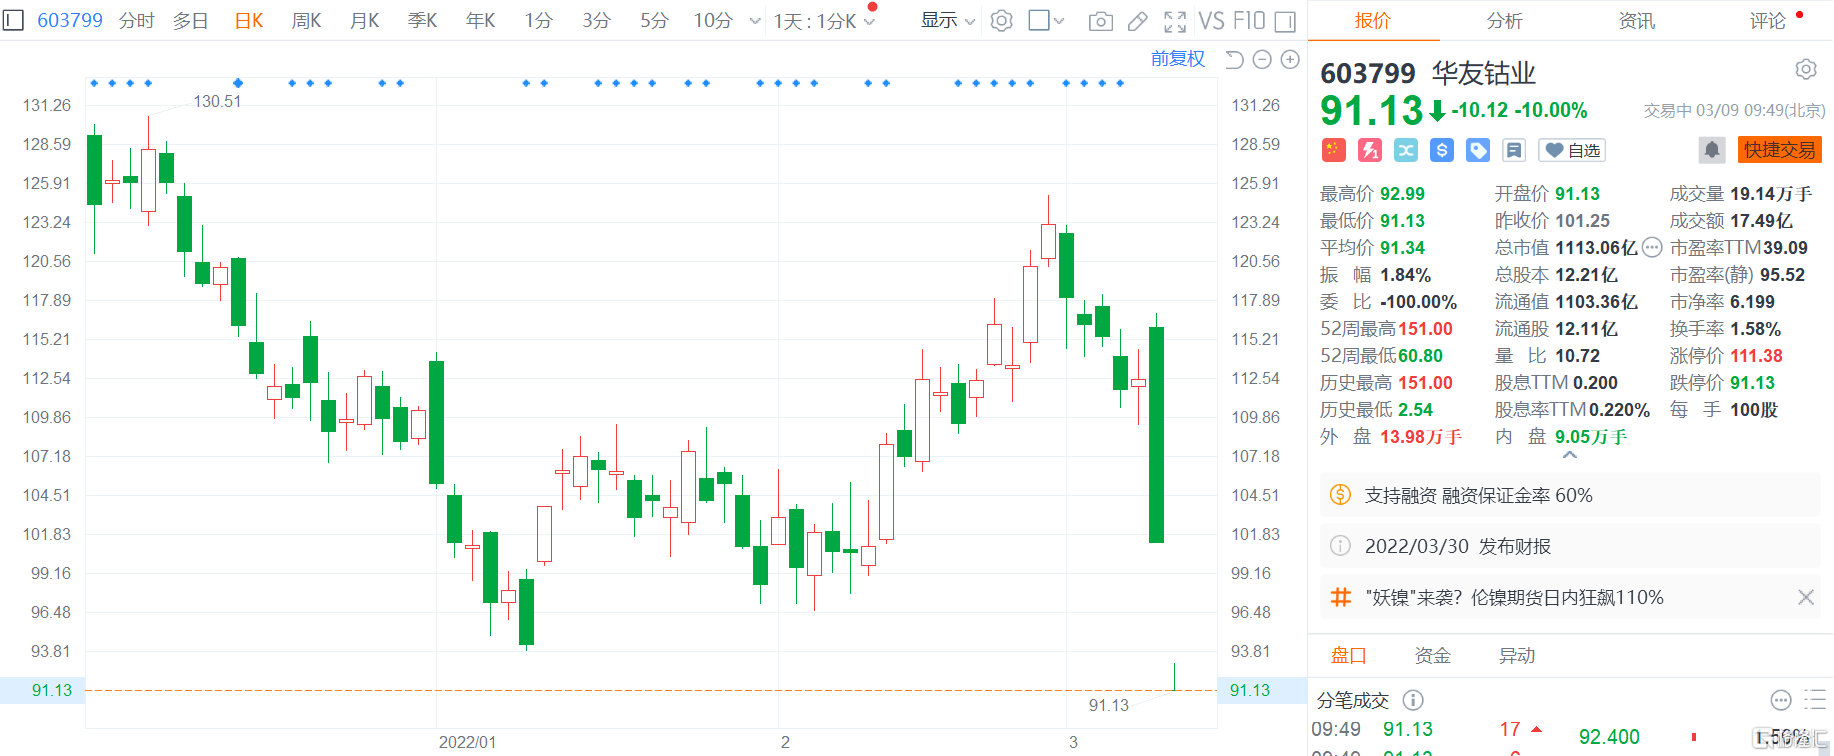Open chart settings gear icon
Screen dimensions: 1834x756
pos(1001,21)
